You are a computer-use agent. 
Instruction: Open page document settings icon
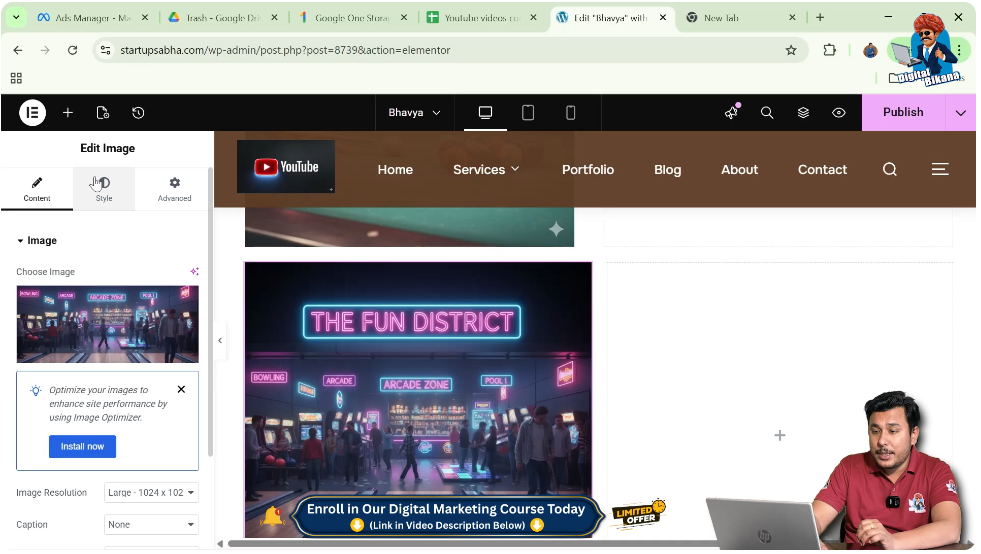point(103,113)
